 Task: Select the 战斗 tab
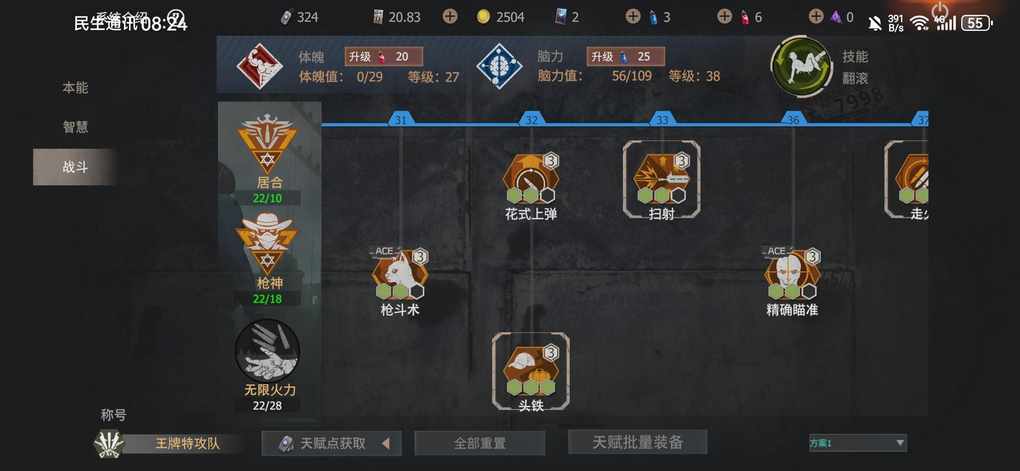75,167
